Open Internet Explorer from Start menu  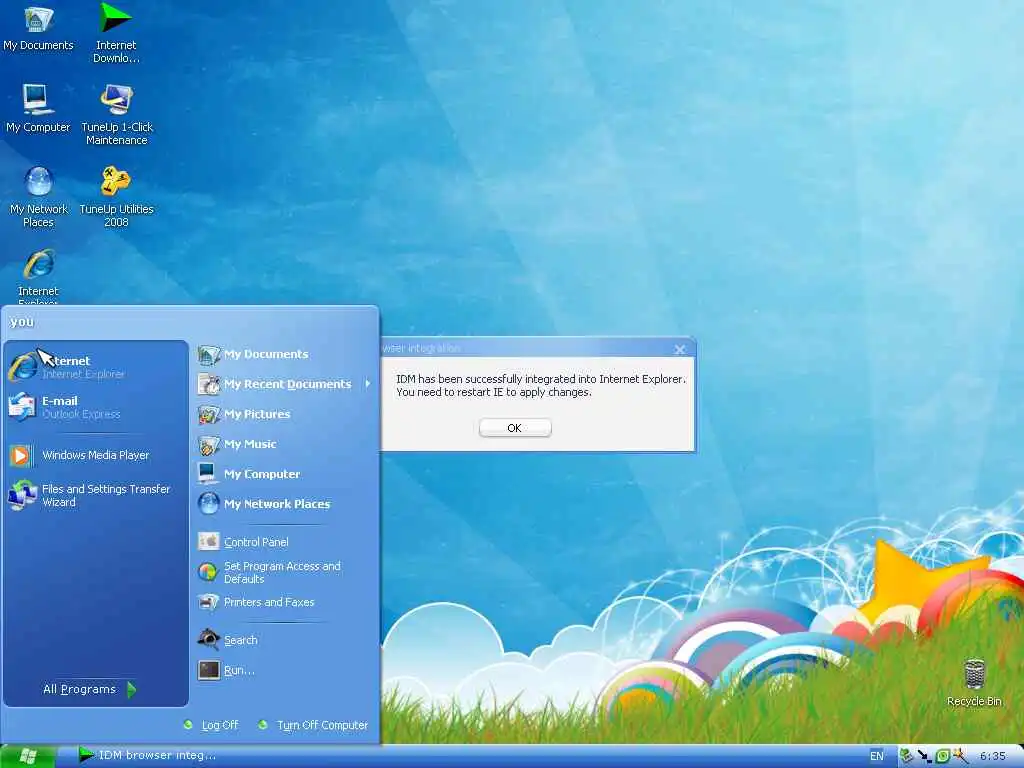97,366
